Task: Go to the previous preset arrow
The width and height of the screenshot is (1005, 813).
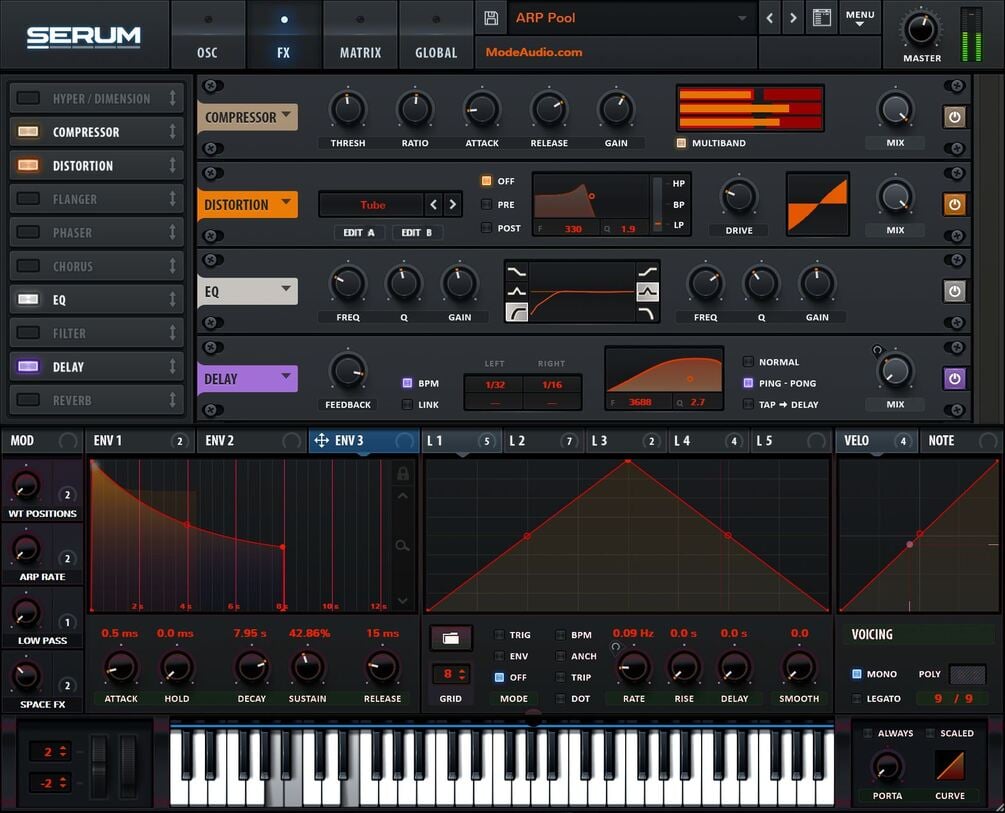Action: point(770,18)
